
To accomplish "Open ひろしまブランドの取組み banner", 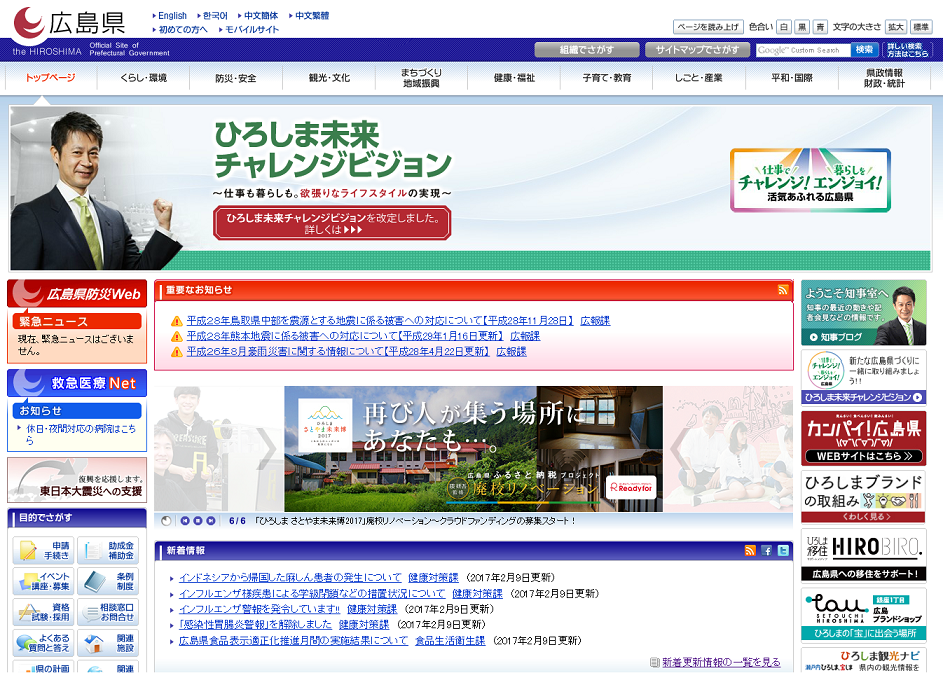I will pyautogui.click(x=864, y=497).
